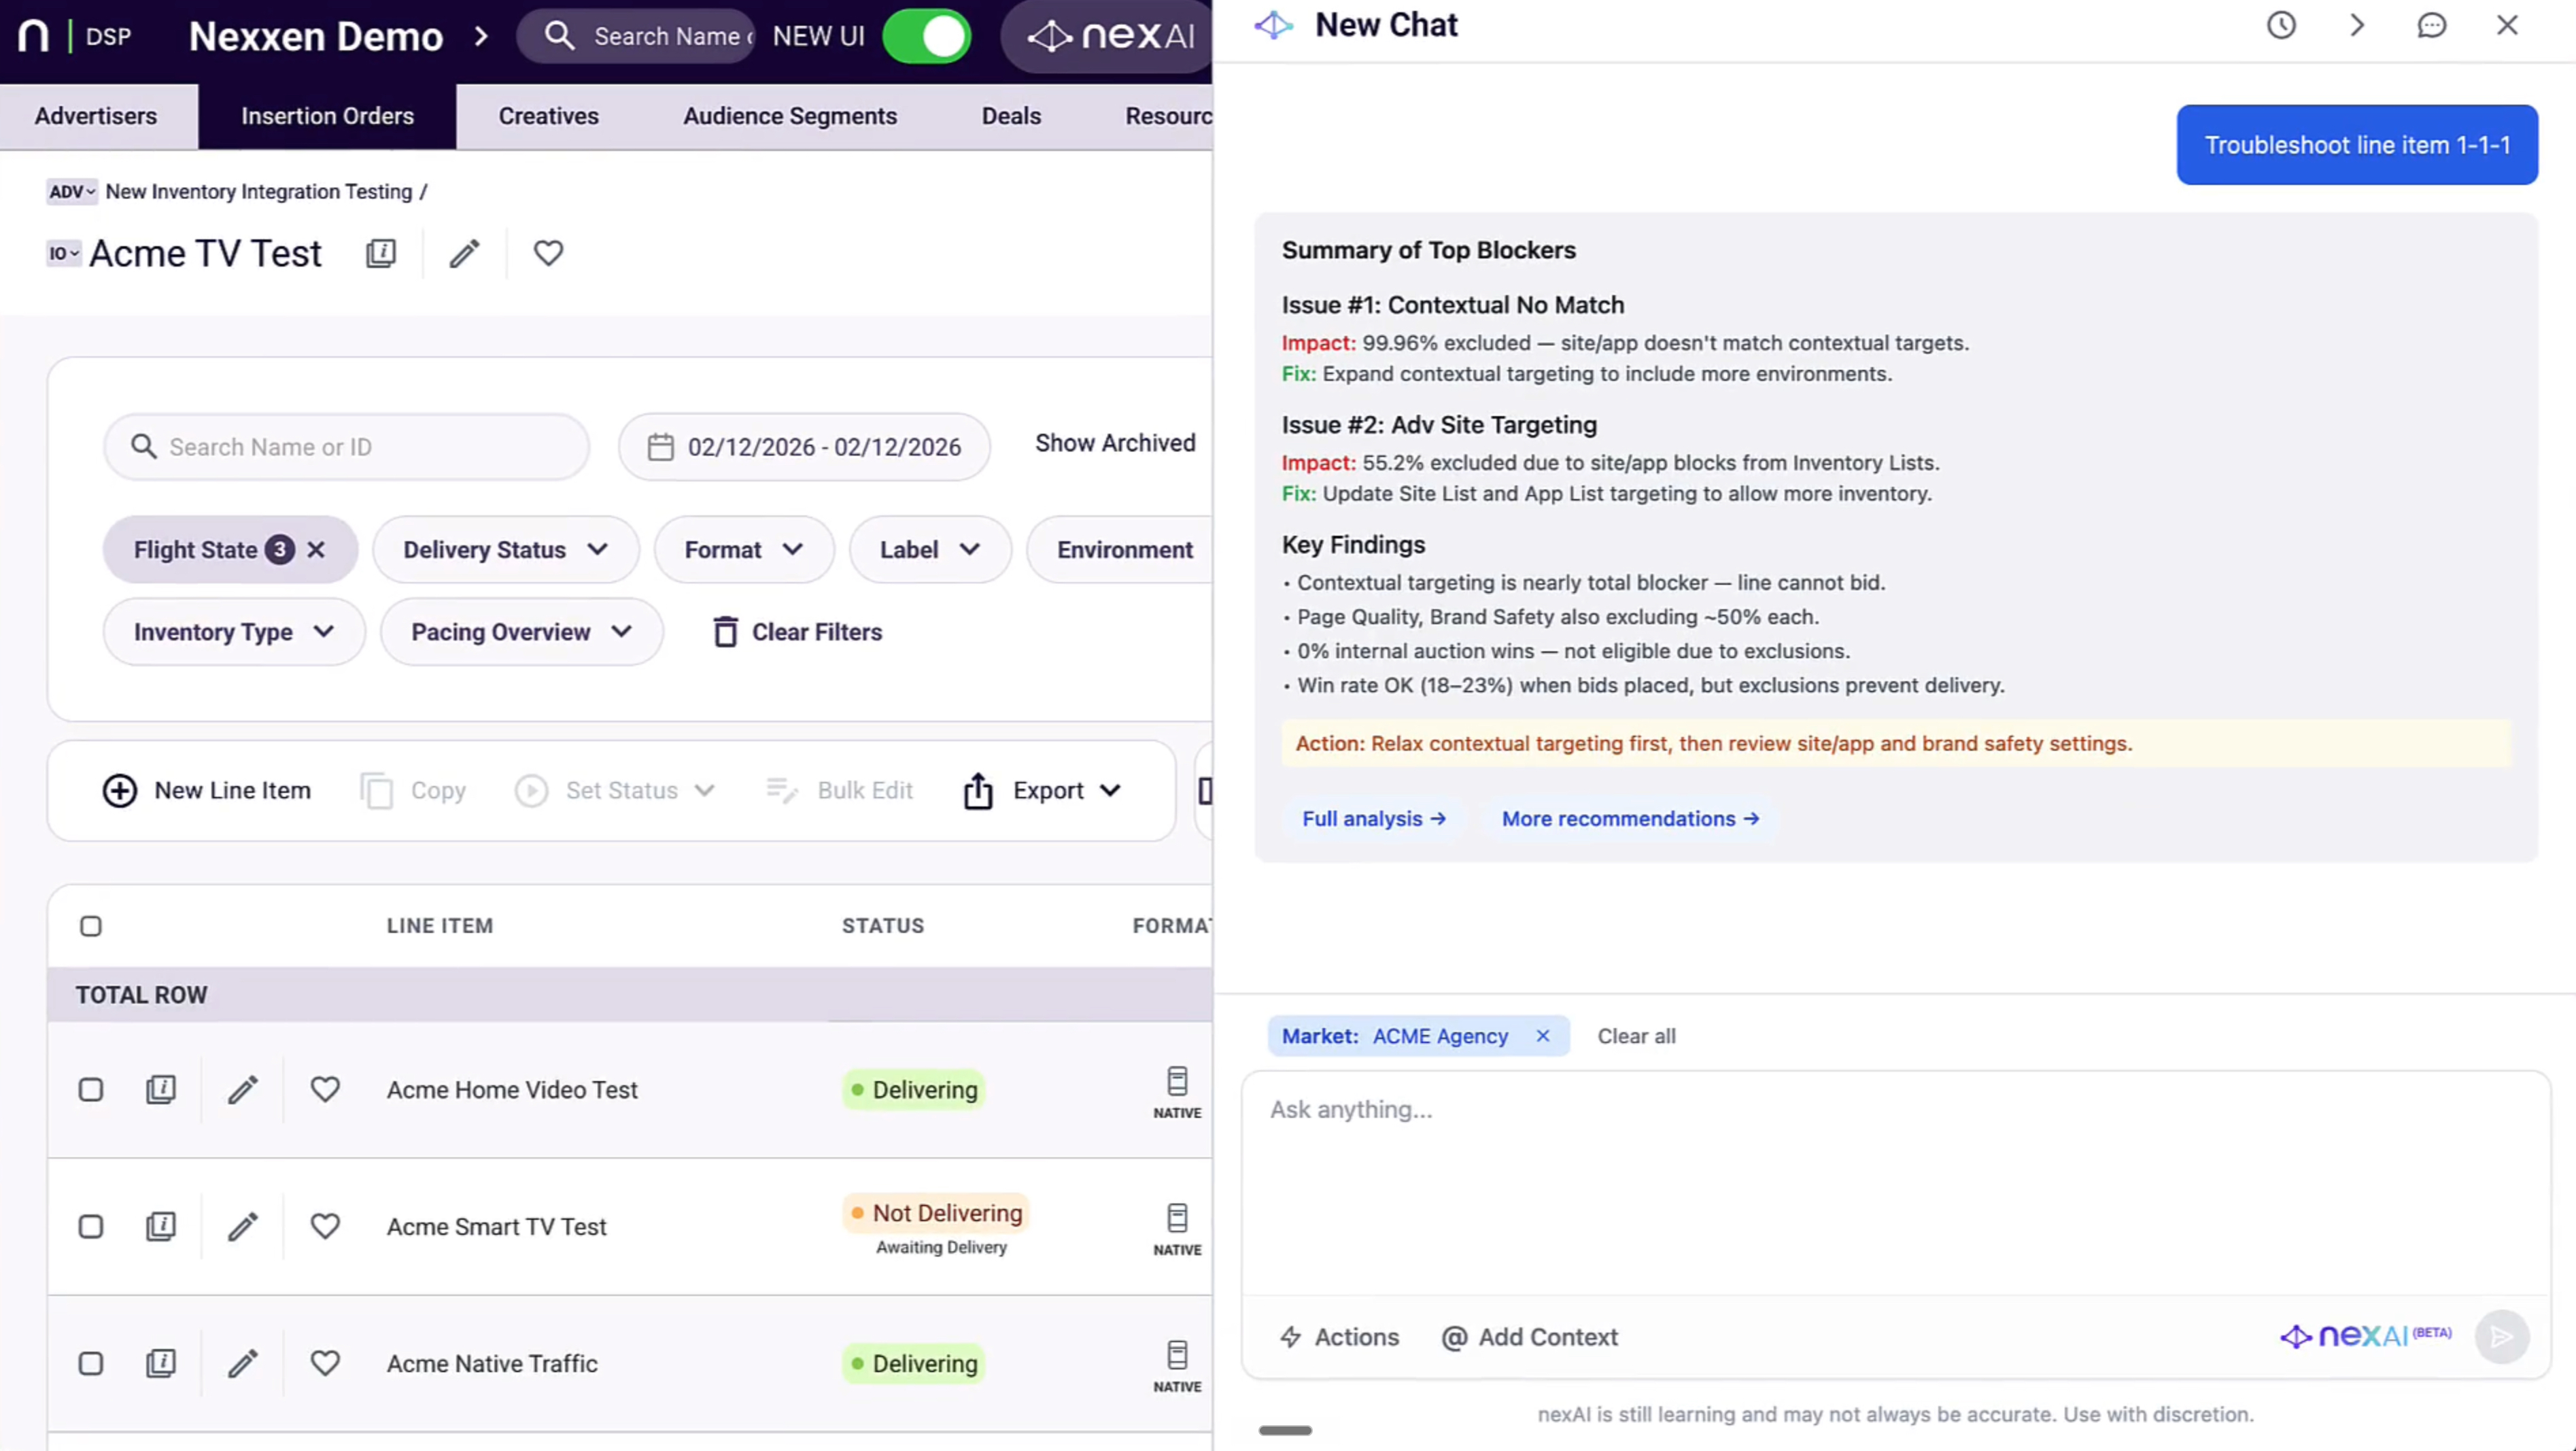Favorite Acme Smart TV Test
Screen dimensions: 2576x1451
tap(325, 1226)
